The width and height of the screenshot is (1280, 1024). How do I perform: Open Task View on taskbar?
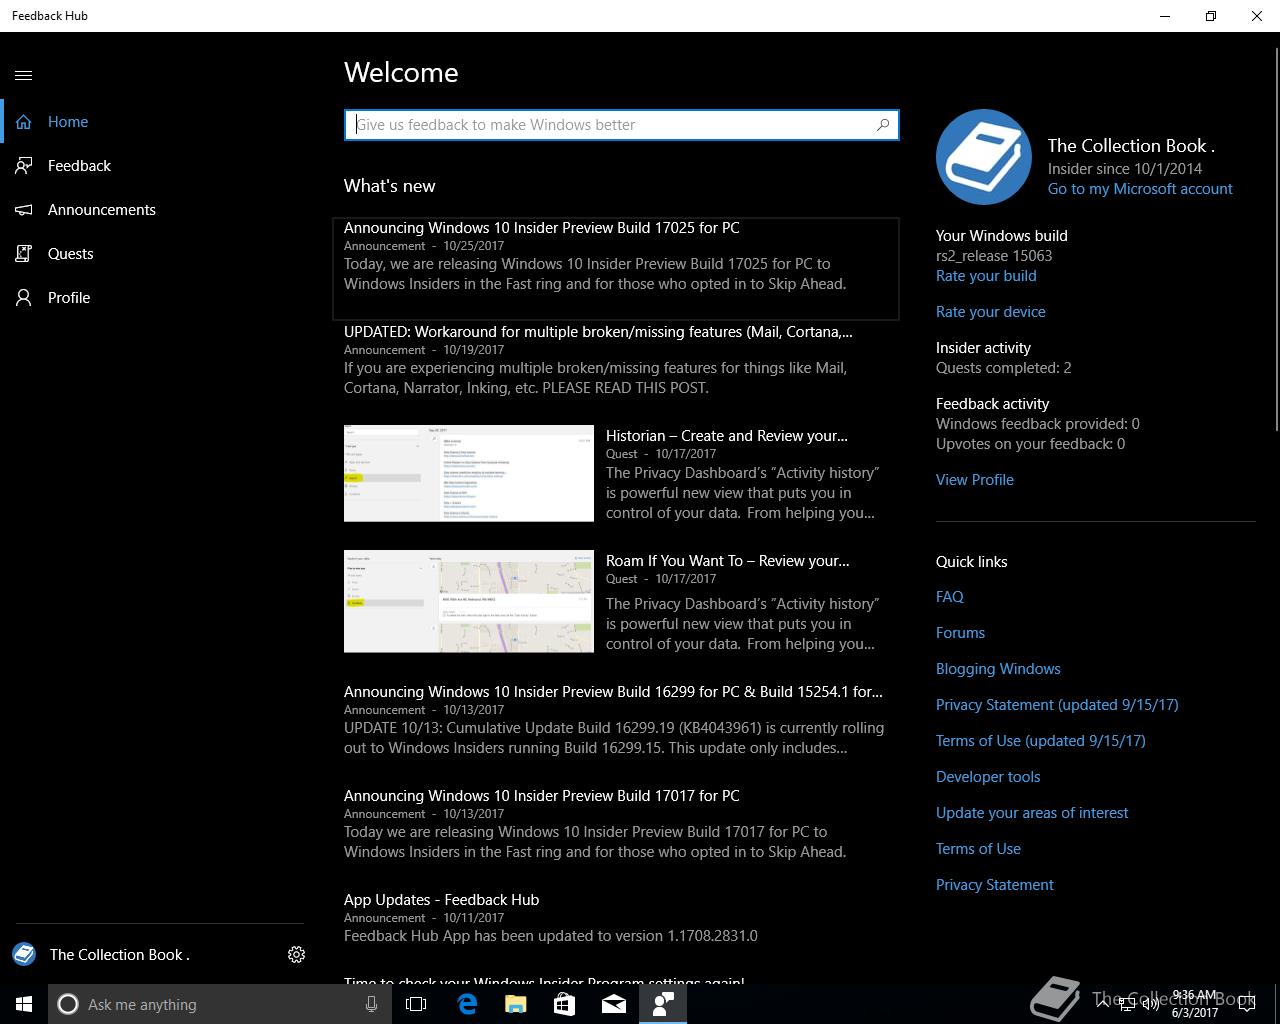click(x=417, y=1004)
